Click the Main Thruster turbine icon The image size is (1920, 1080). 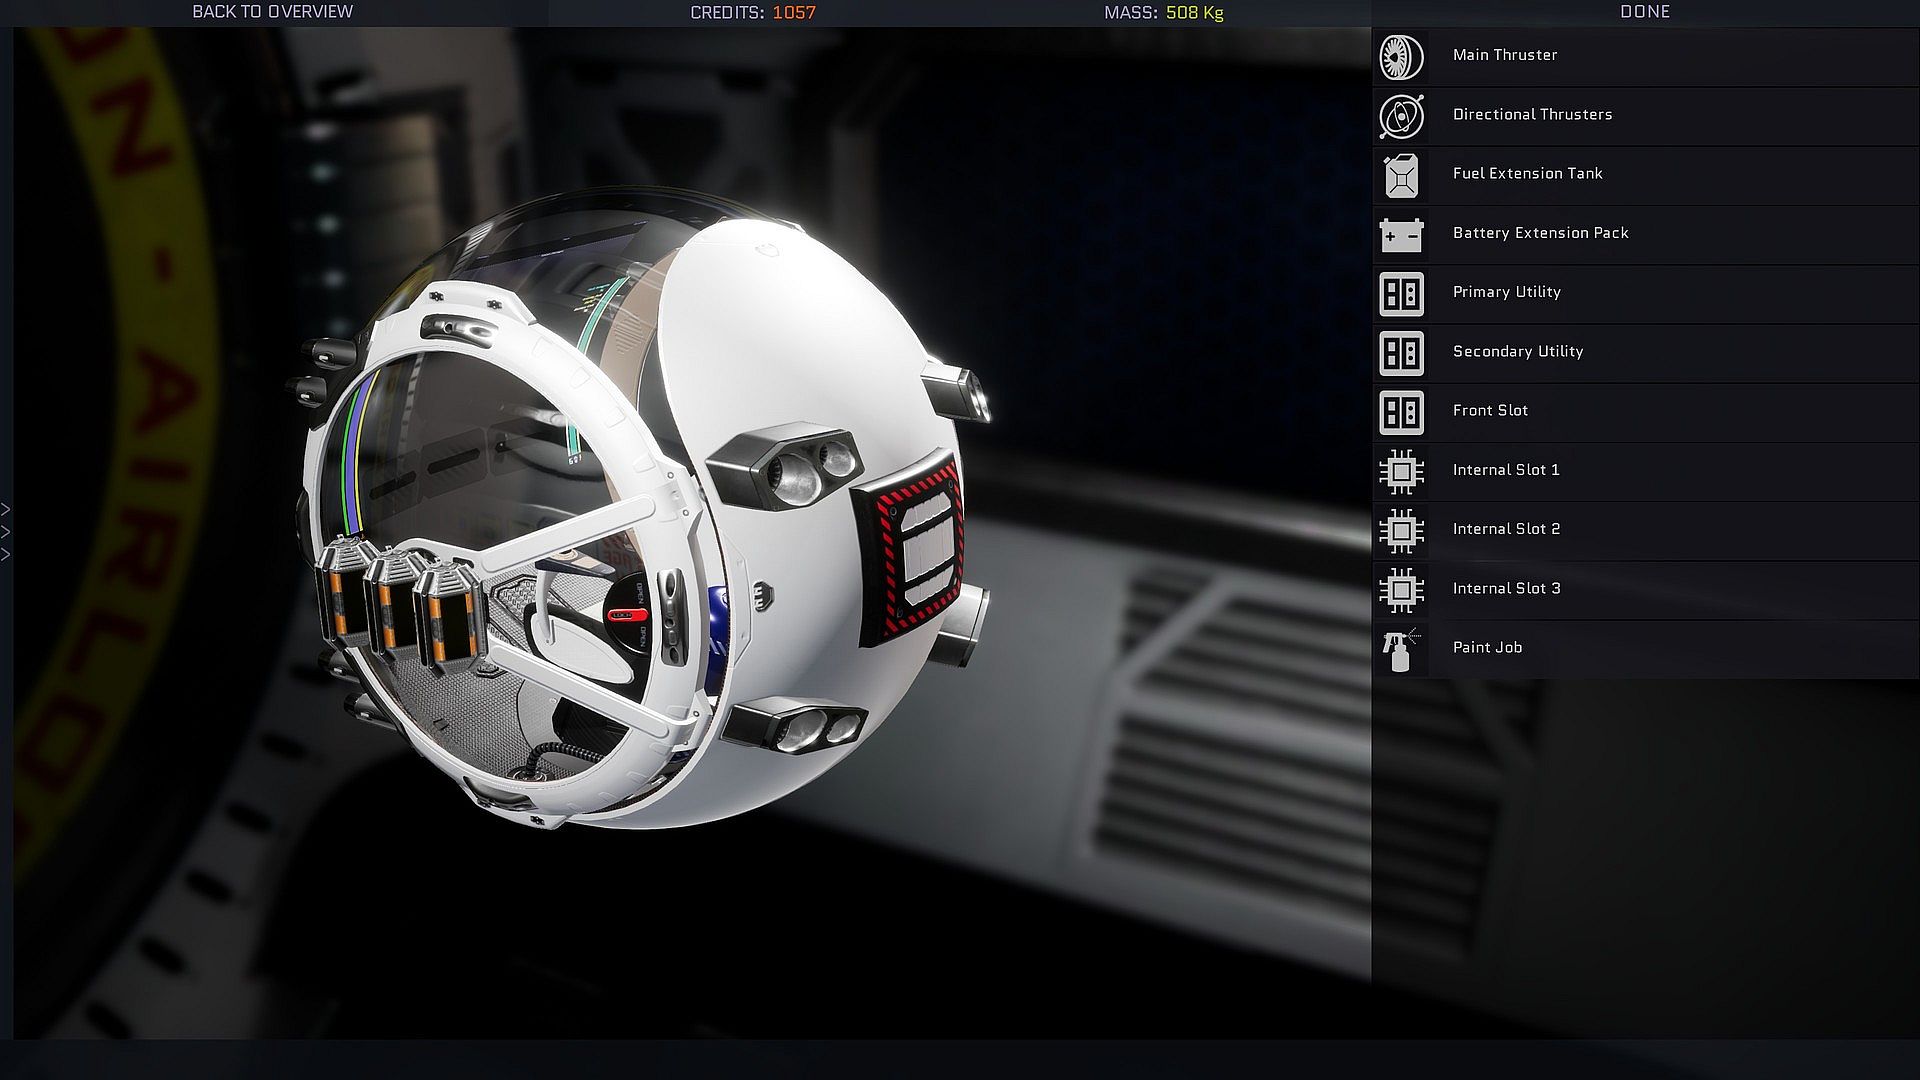(1401, 58)
